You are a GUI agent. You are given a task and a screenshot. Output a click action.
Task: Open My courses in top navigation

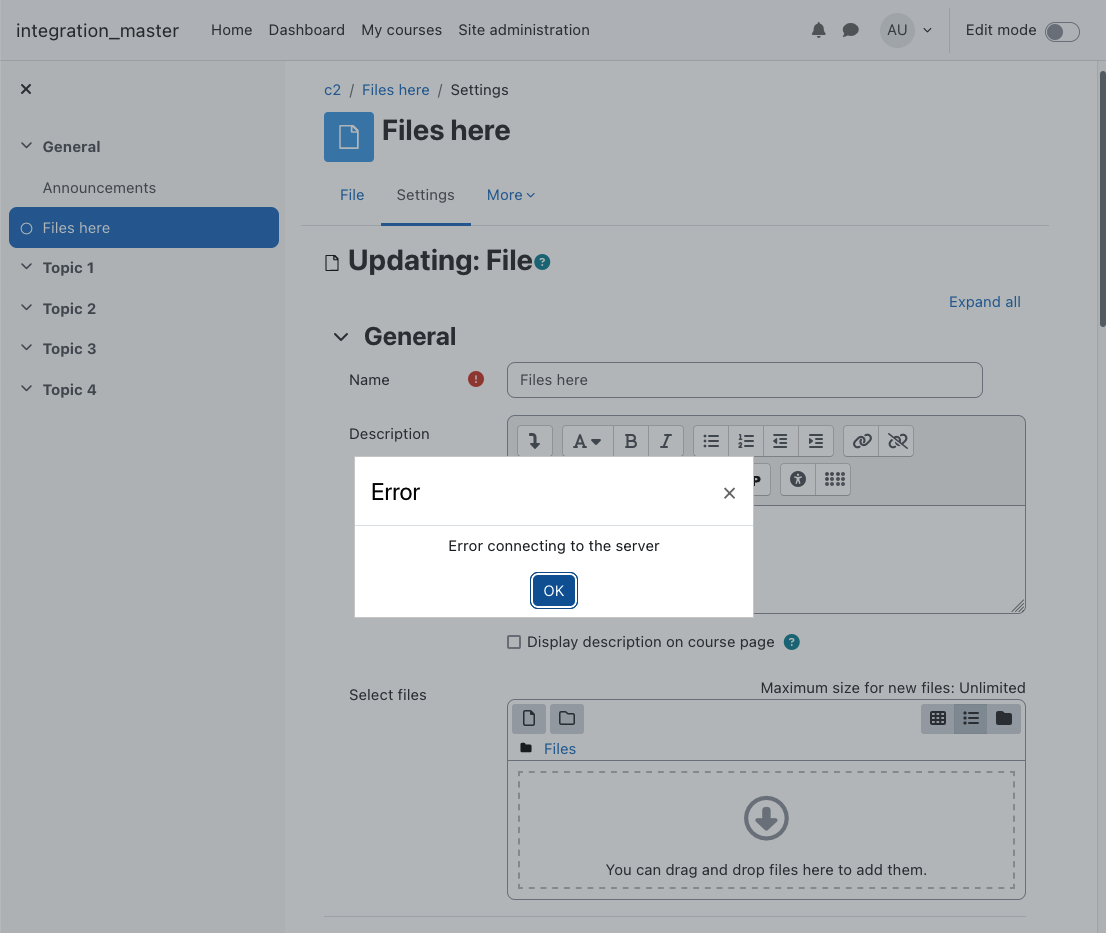point(401,30)
